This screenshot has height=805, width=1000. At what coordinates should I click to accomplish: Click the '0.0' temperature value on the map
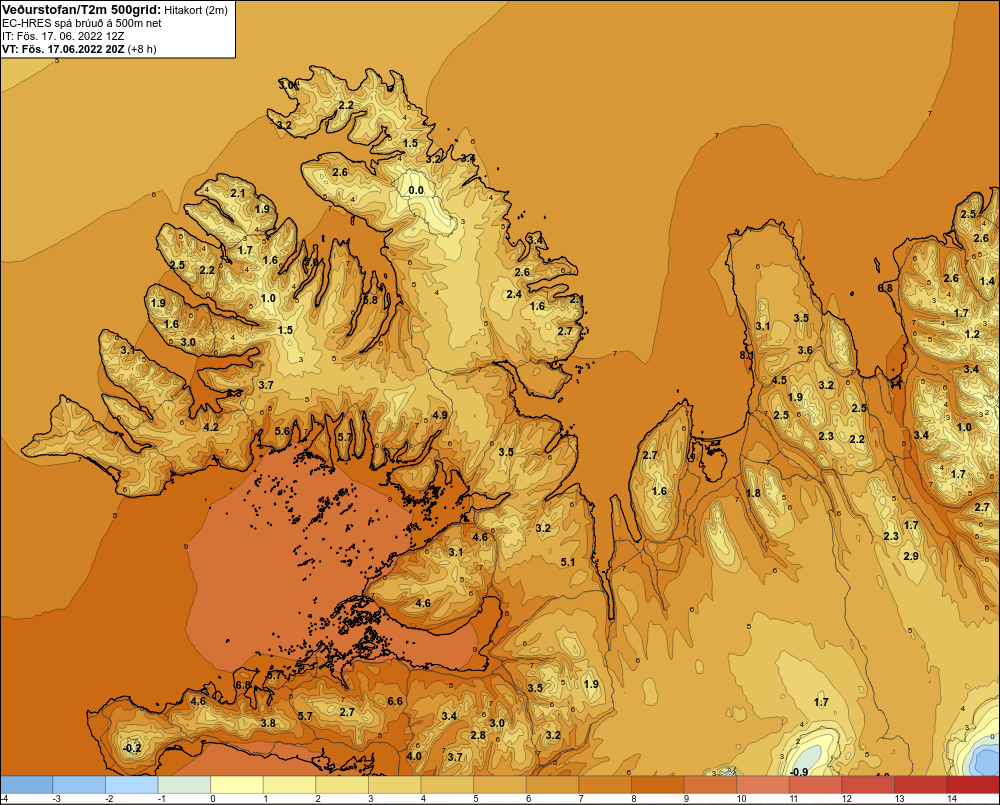(416, 190)
